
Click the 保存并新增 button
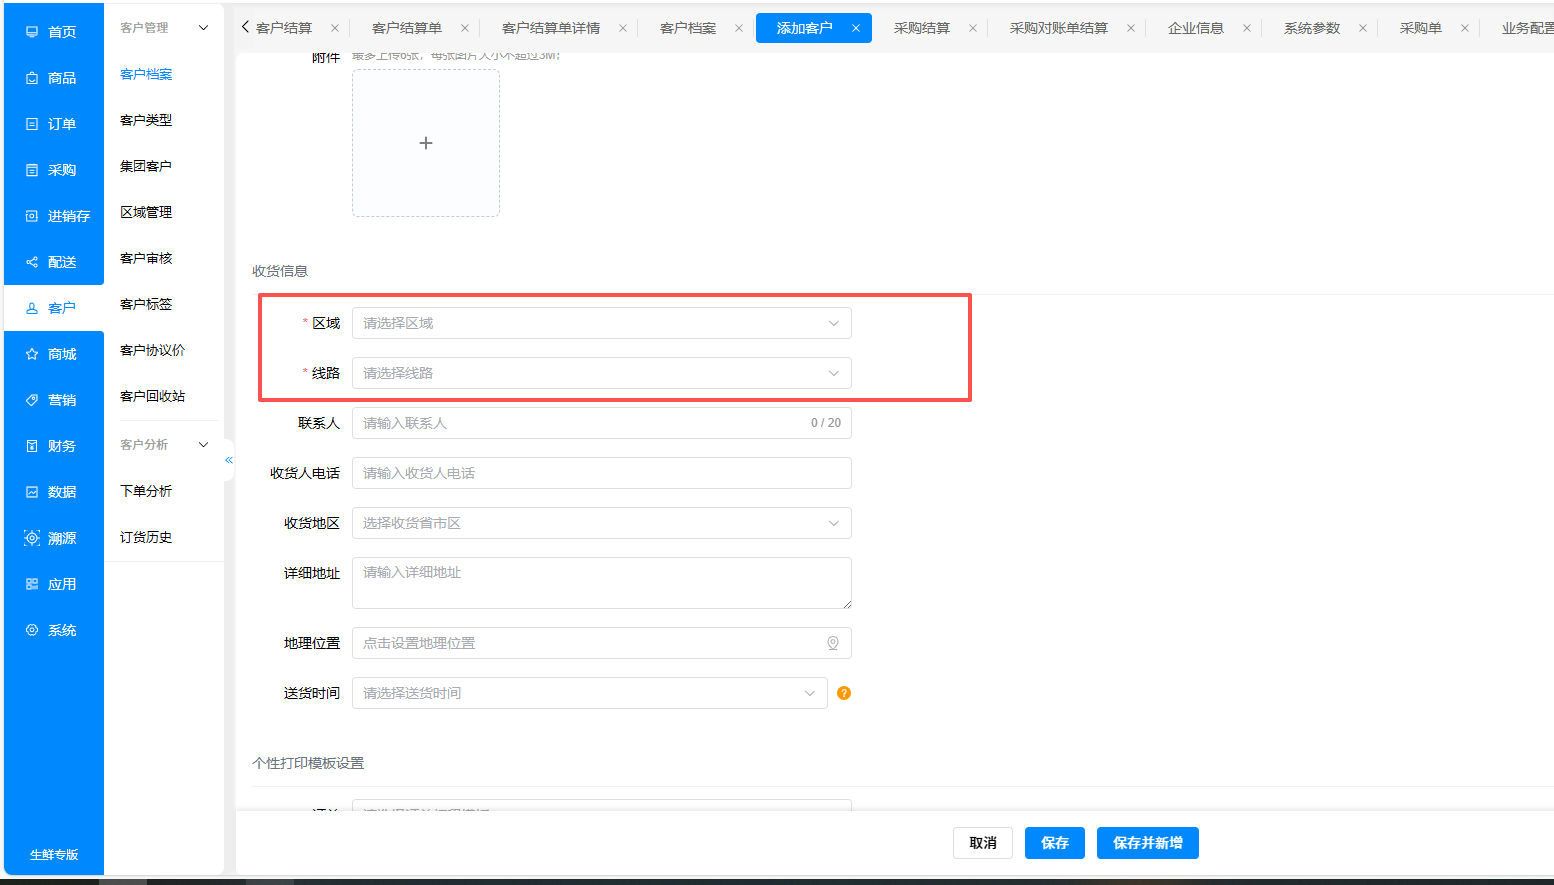1148,843
